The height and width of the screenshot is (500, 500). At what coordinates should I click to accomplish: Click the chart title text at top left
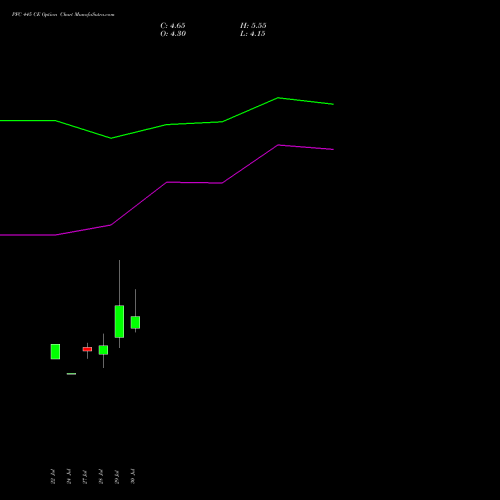(x=63, y=15)
